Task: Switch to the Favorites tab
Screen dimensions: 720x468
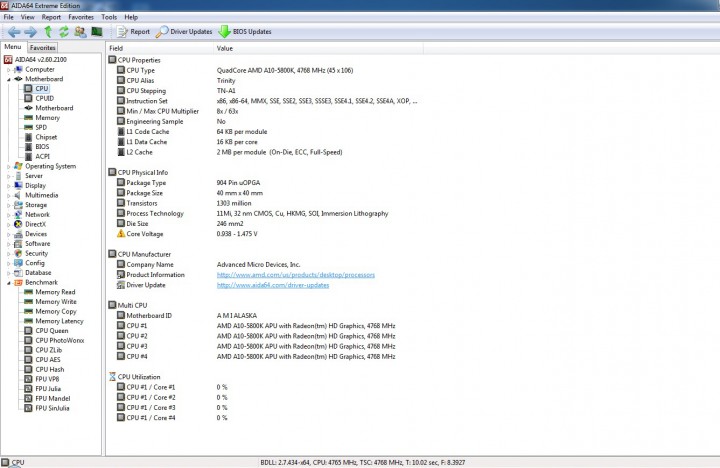Action: (x=43, y=47)
